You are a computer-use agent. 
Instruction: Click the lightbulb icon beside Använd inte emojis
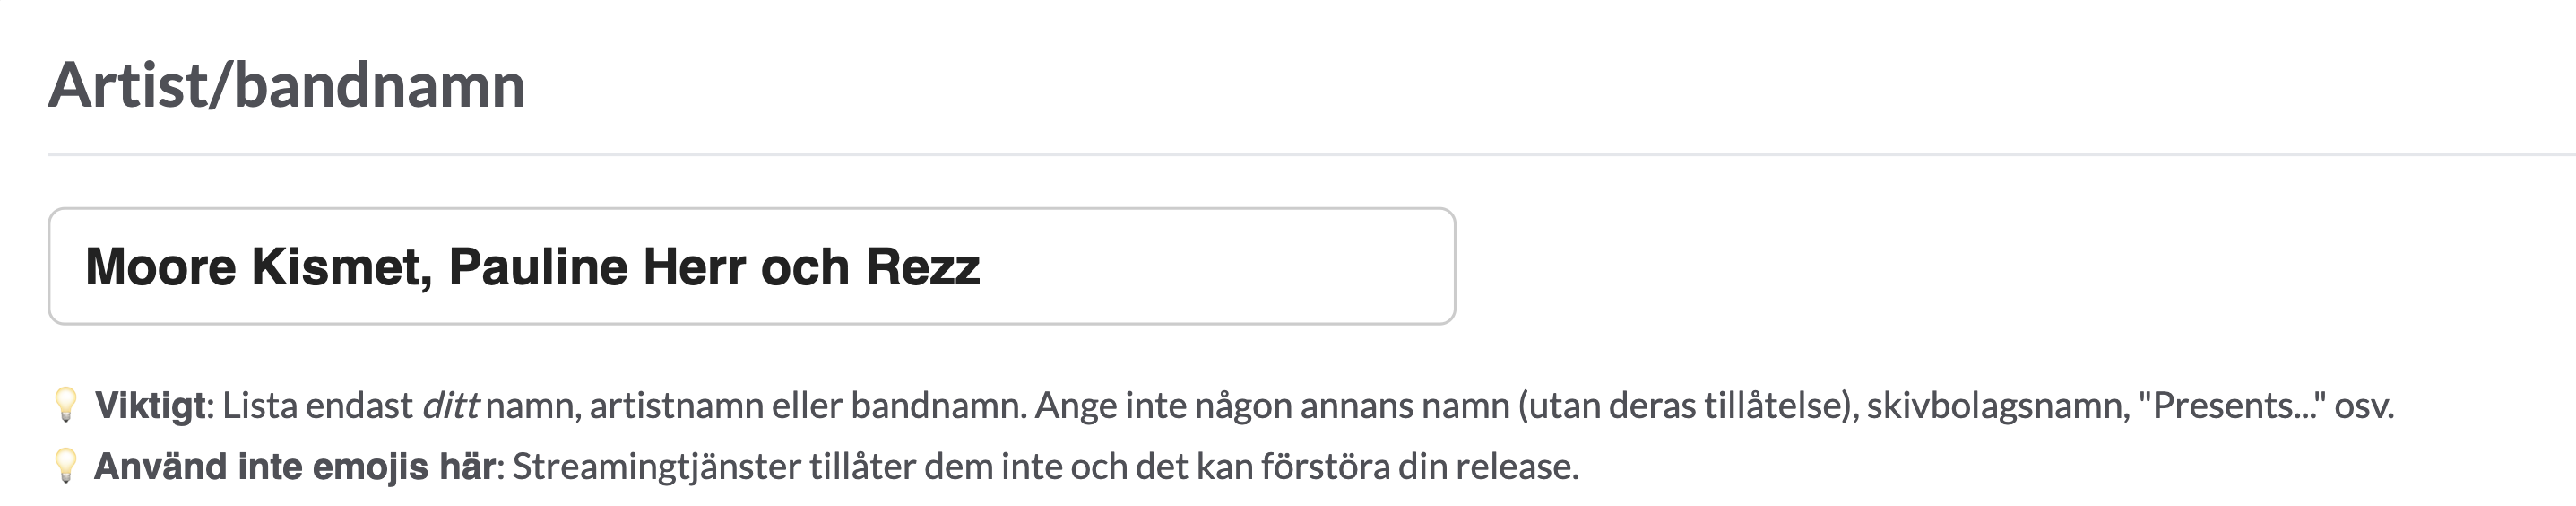click(x=66, y=466)
